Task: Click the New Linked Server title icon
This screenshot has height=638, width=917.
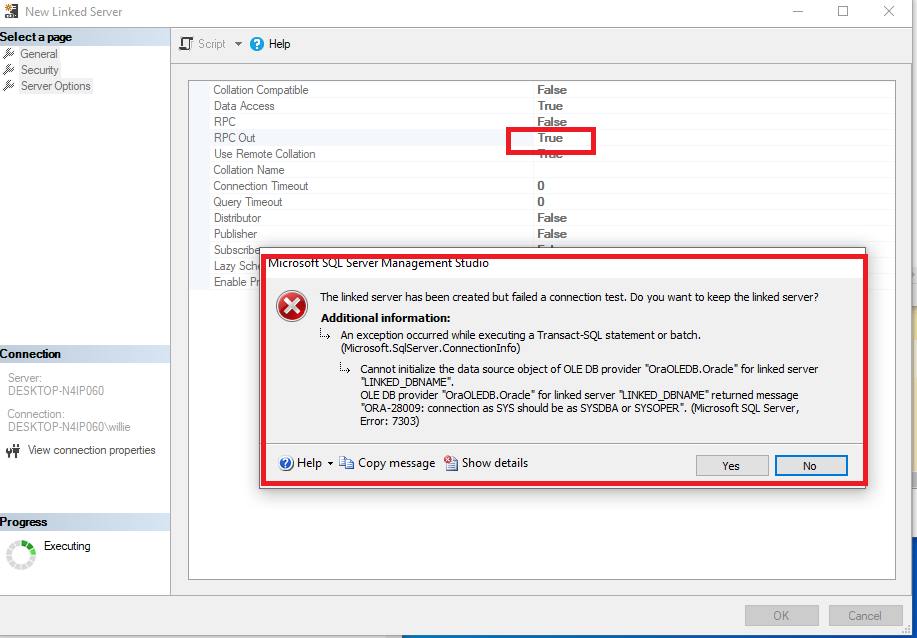Action: (11, 11)
